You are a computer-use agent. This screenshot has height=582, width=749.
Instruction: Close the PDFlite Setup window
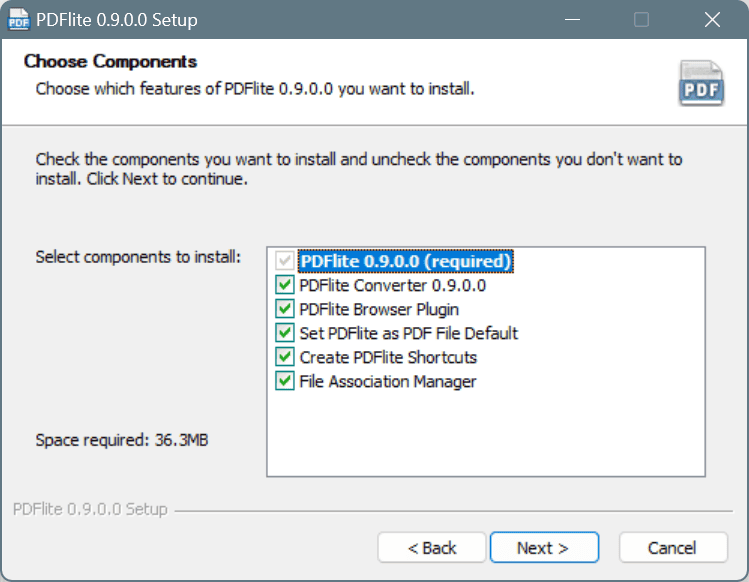(712, 20)
